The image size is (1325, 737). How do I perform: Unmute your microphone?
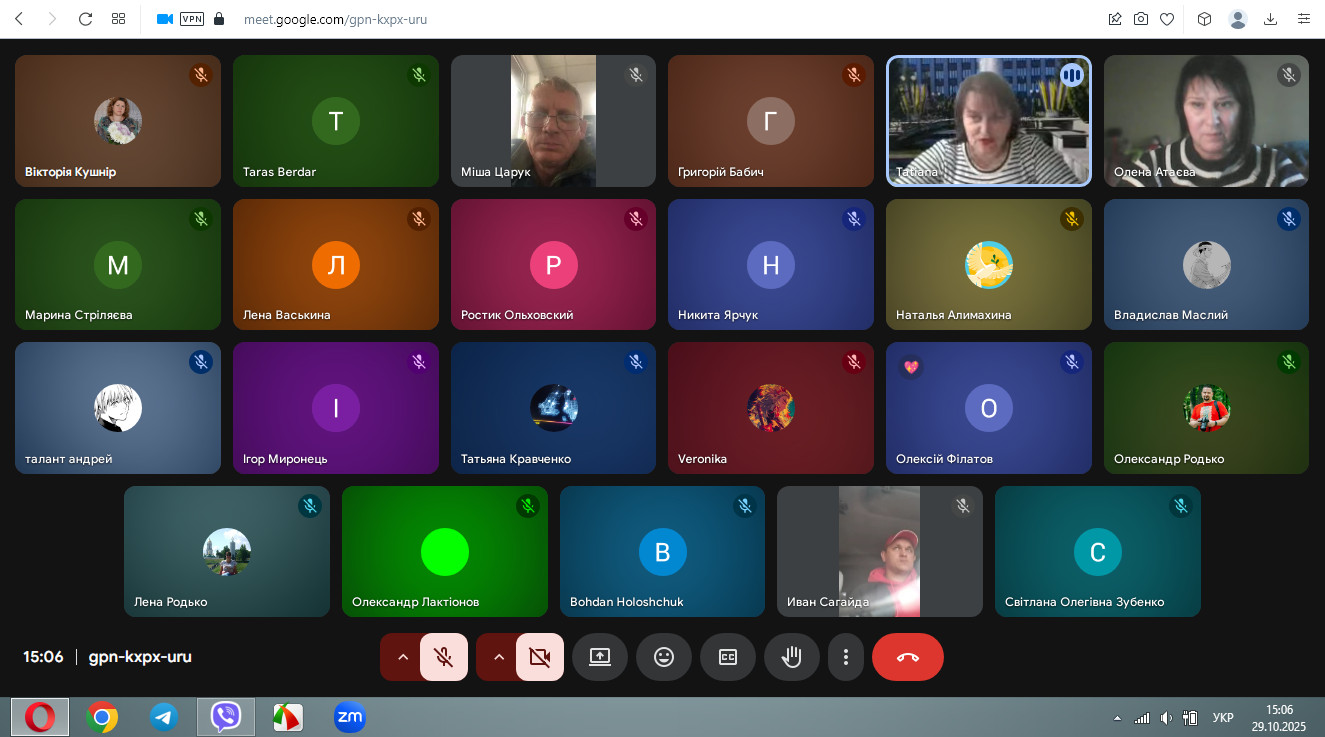(444, 657)
